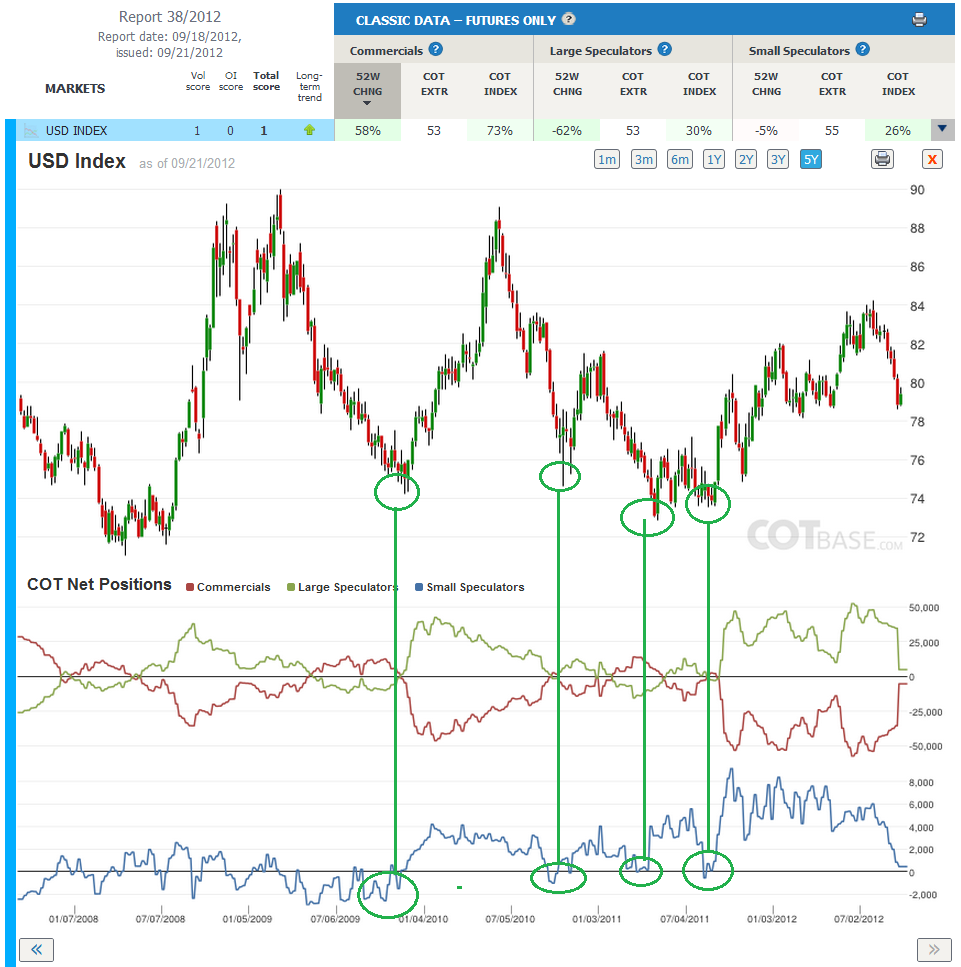Click the -5% Small Speculators cell
Screen dimensions: 961x967
pos(766,131)
